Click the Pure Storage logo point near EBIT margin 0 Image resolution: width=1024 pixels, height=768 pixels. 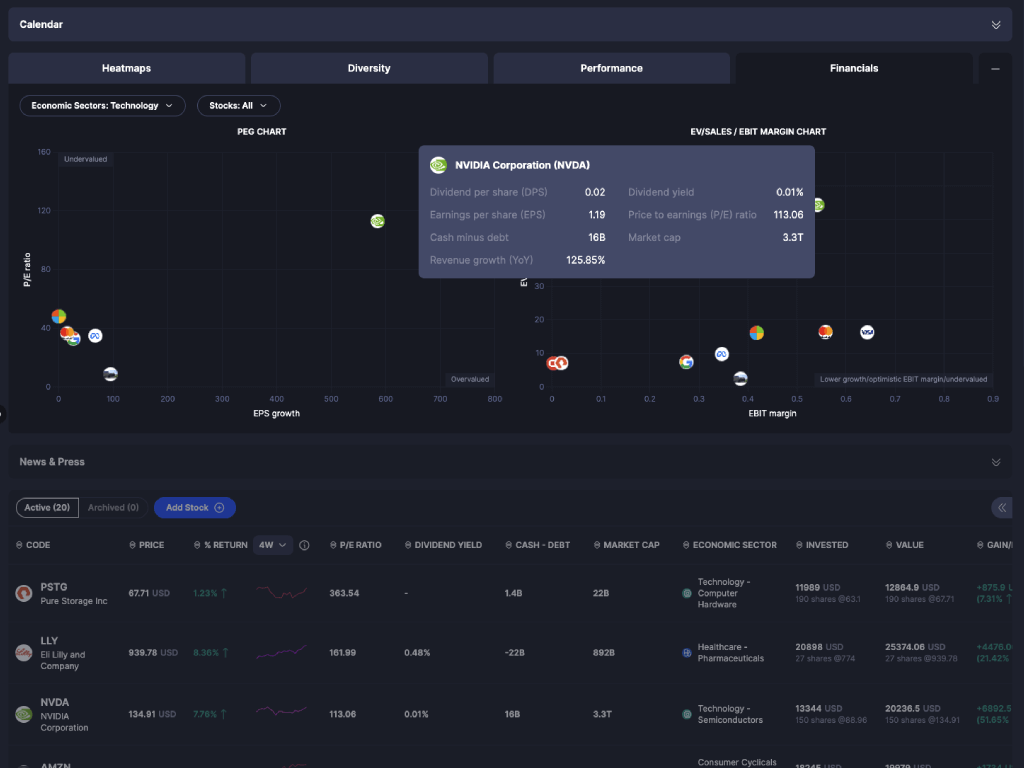pos(561,362)
